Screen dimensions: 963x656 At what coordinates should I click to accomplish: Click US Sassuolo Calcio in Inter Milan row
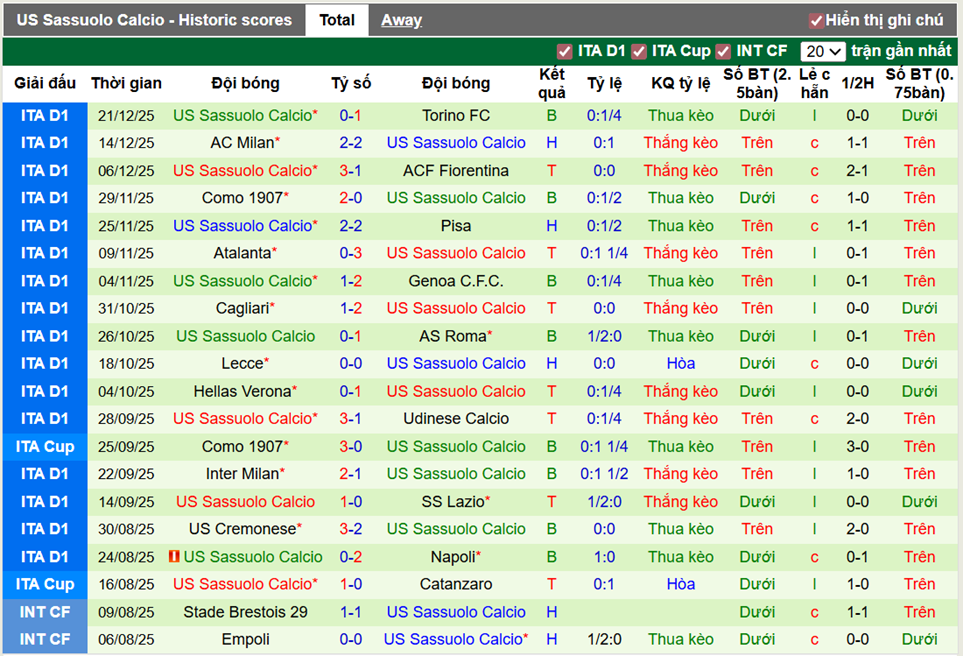click(x=456, y=474)
